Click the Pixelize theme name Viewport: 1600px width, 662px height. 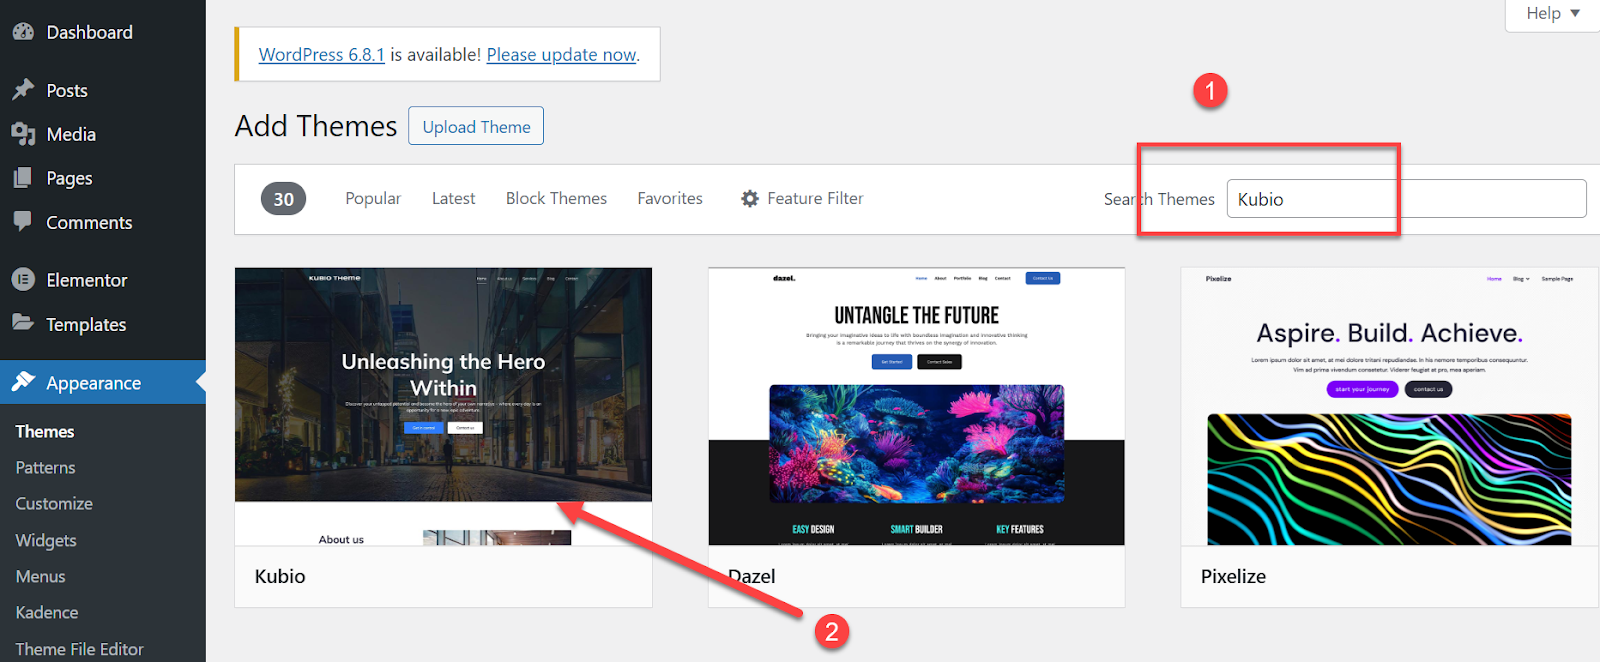1233,576
